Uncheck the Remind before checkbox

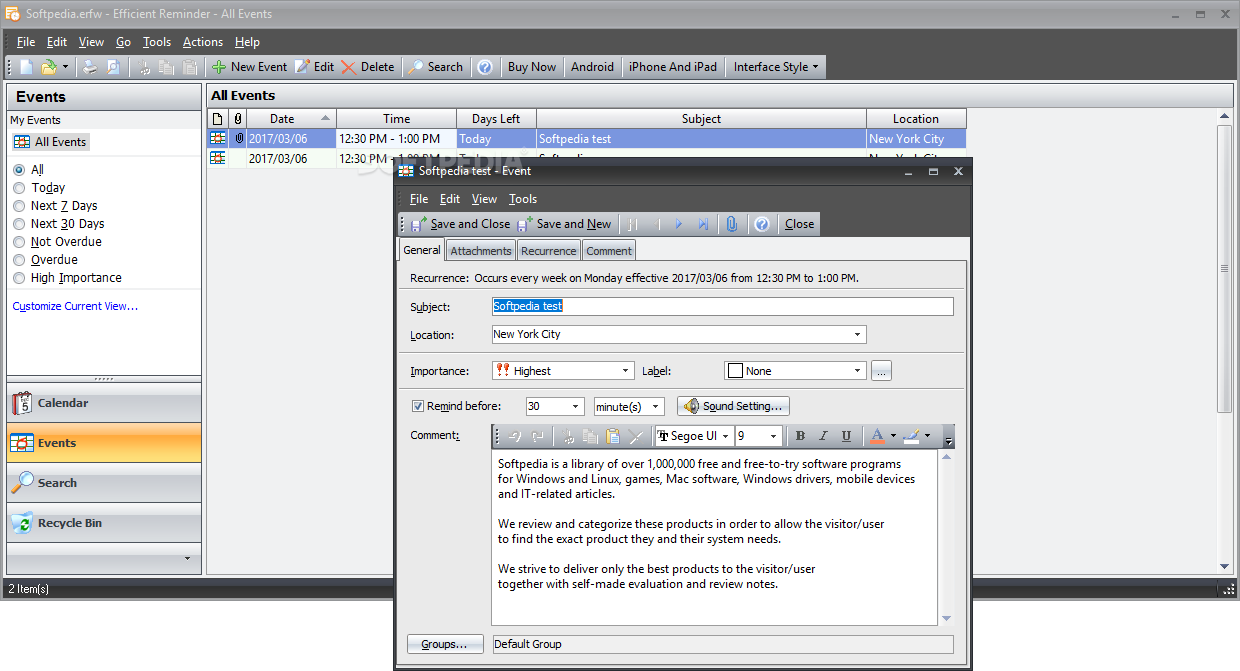[418, 406]
